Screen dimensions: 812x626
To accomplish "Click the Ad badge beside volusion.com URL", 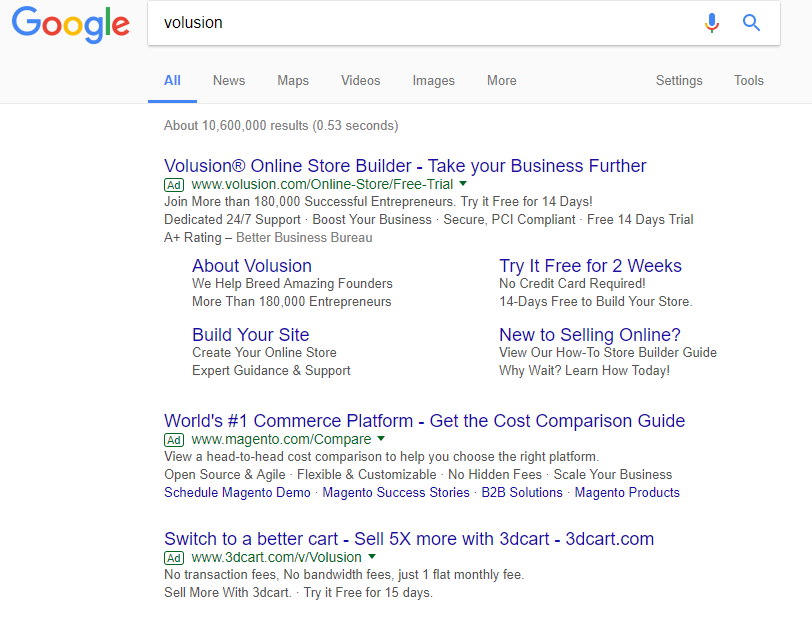I will coord(174,185).
